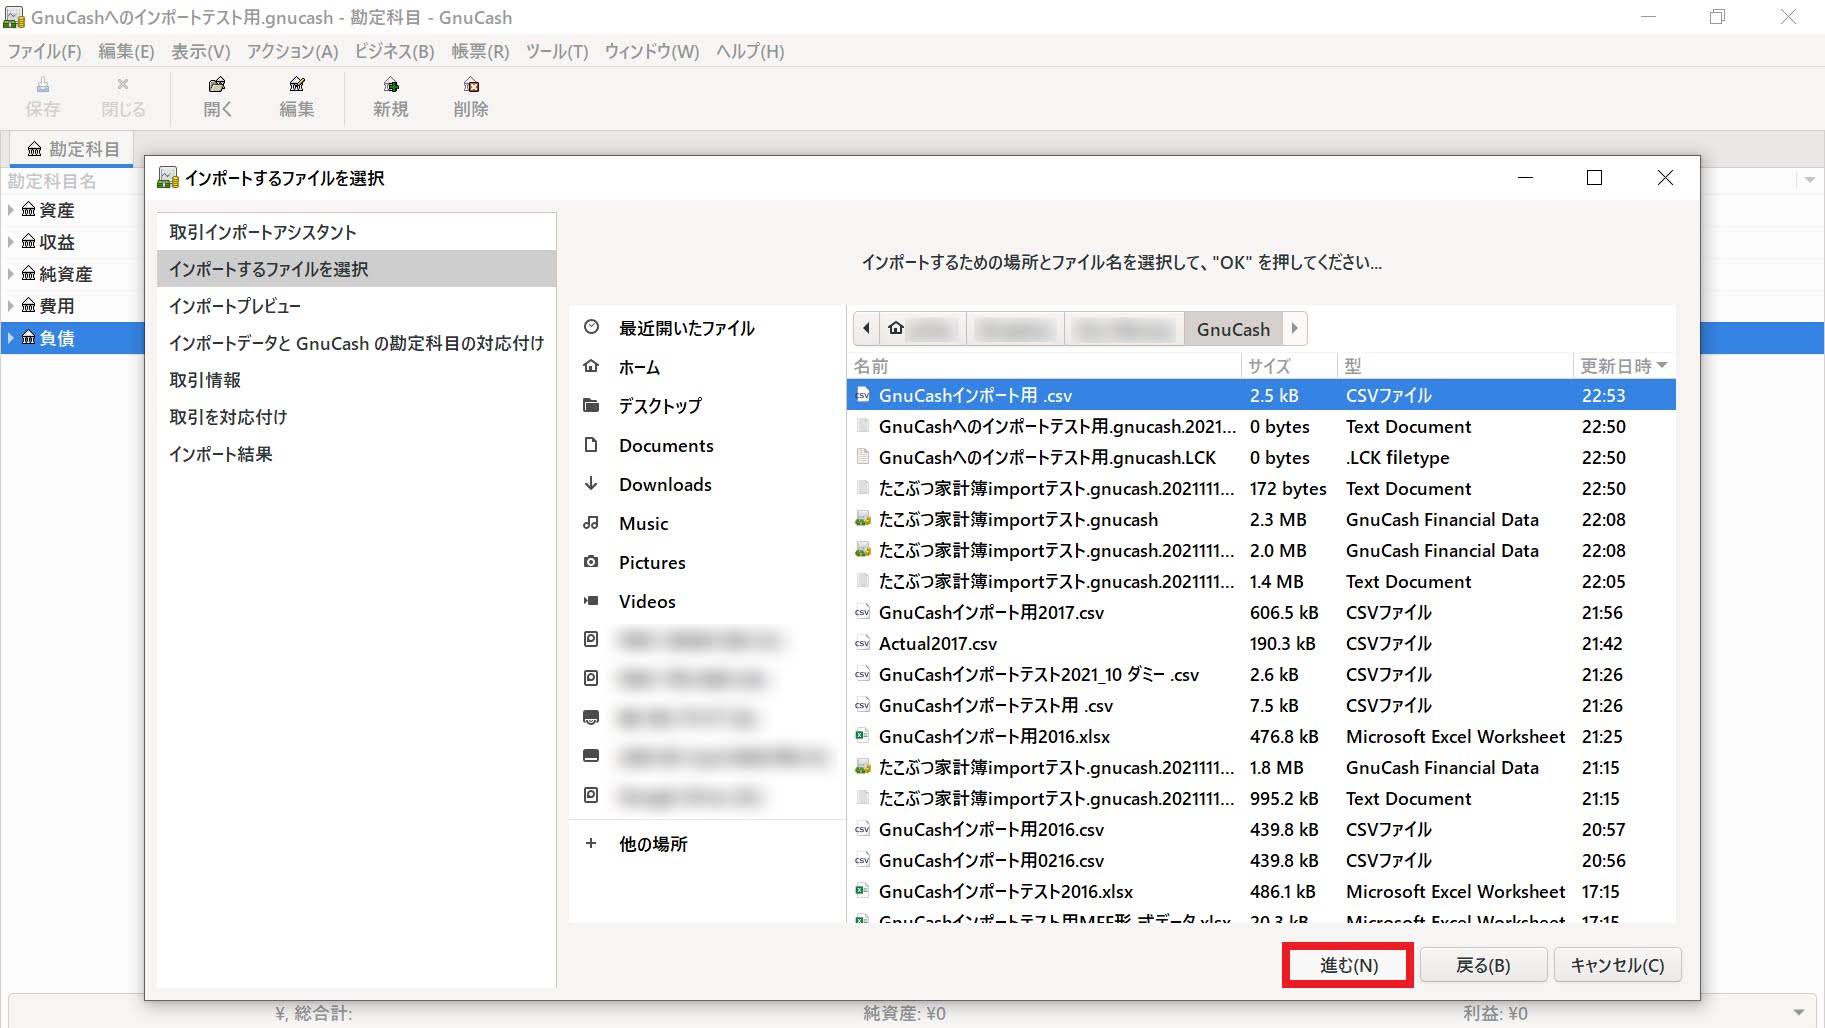Click the Edit (編集) account toolbar icon
This screenshot has height=1028, width=1825.
297,97
